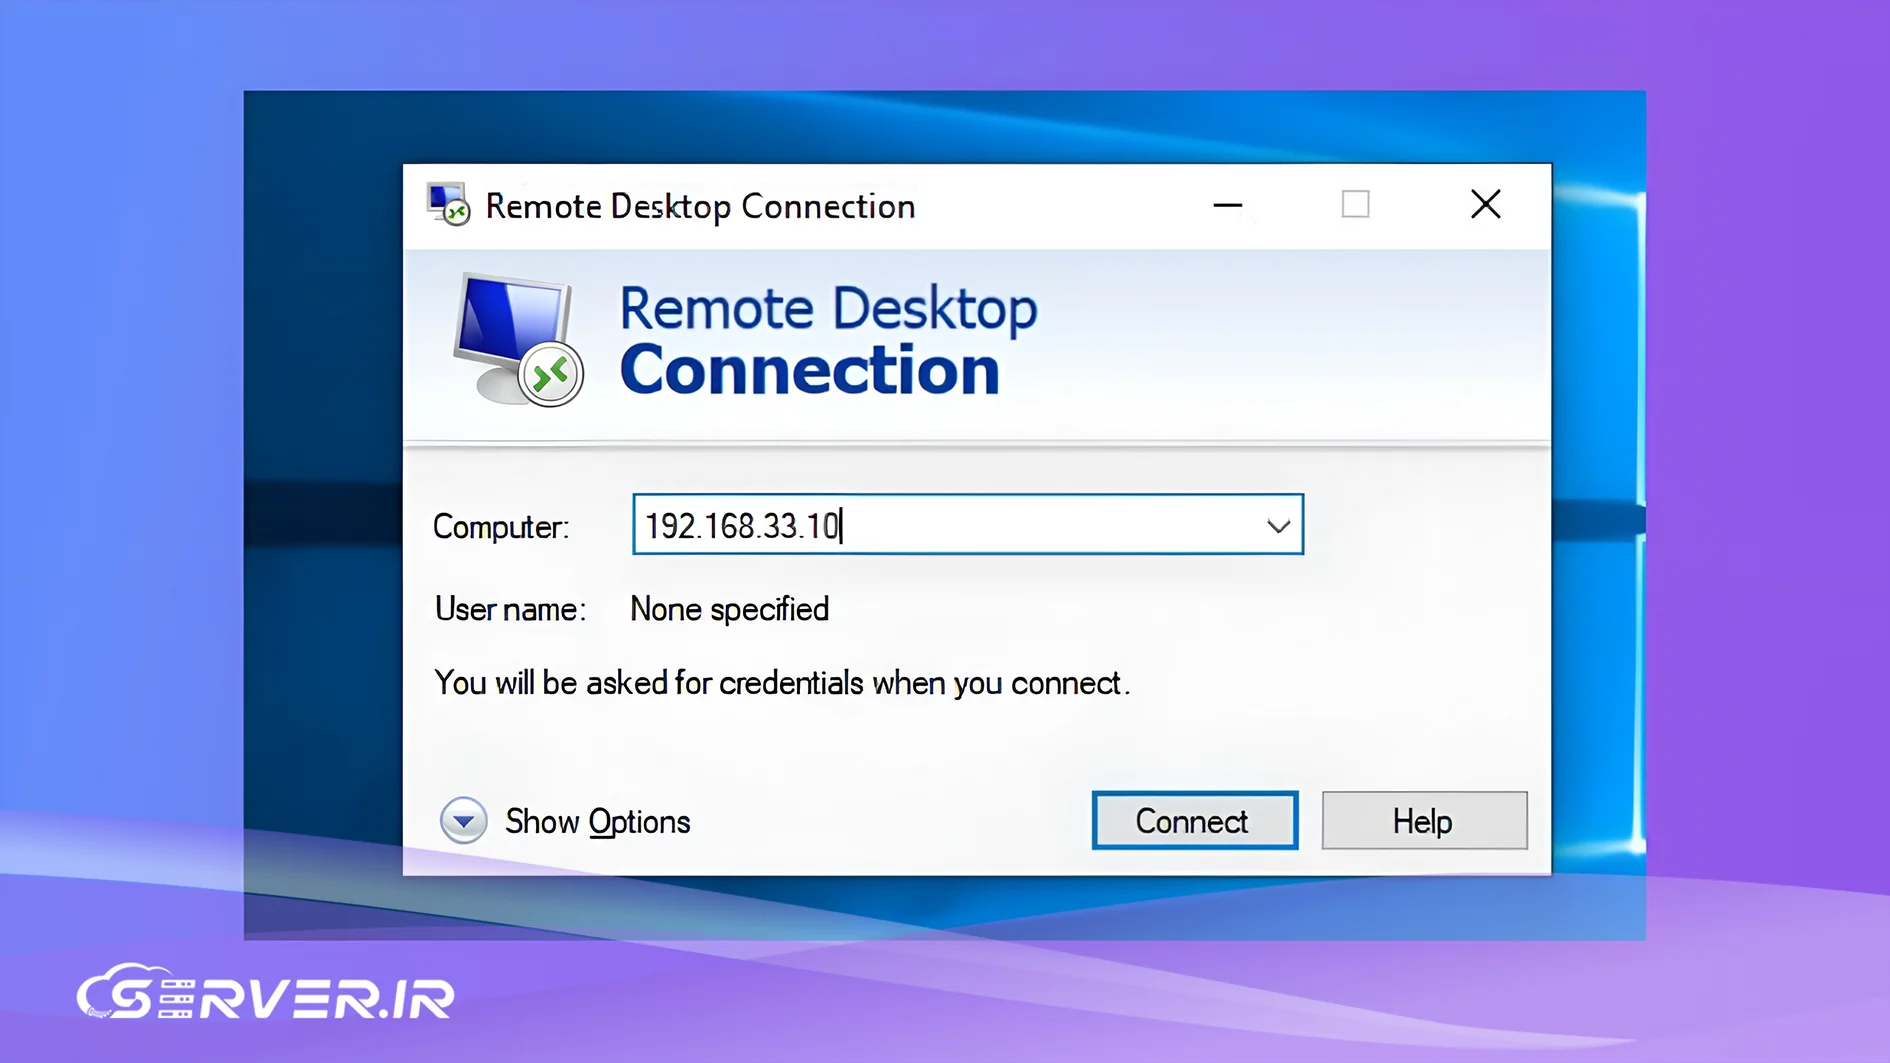This screenshot has width=1890, height=1063.
Task: Click the None specified user name text
Action: click(728, 609)
